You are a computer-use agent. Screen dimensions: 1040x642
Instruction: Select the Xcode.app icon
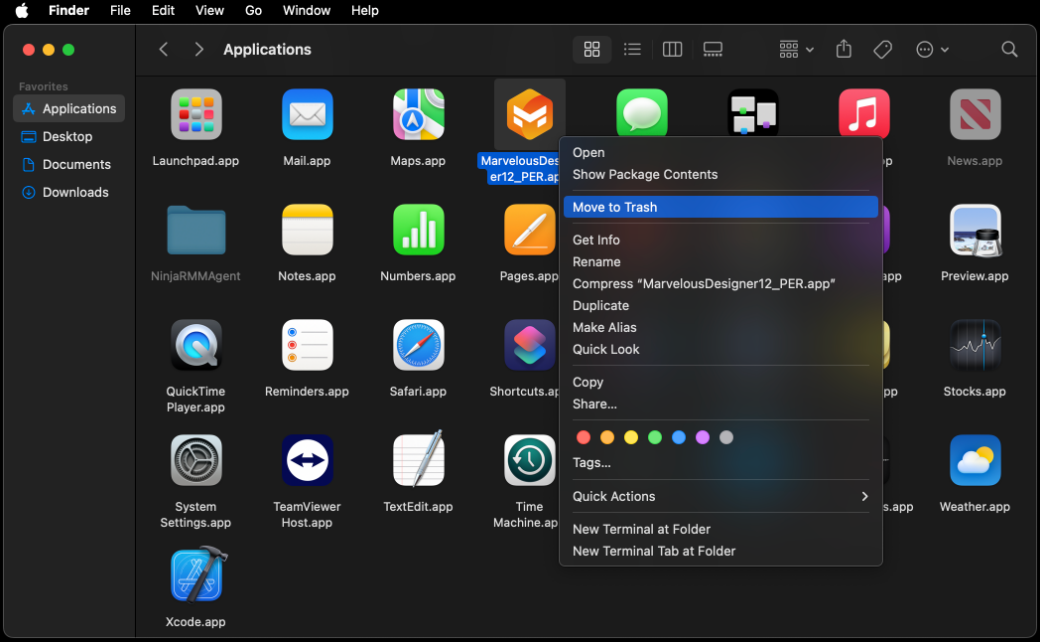198,574
